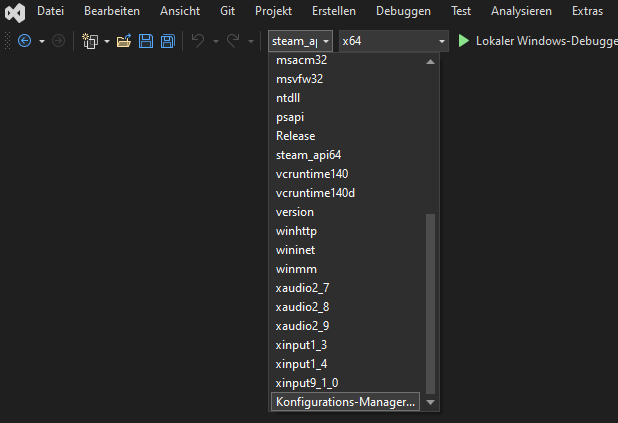Screen dimensions: 618x423
Task: Click the open file folder icon
Action: 124,41
